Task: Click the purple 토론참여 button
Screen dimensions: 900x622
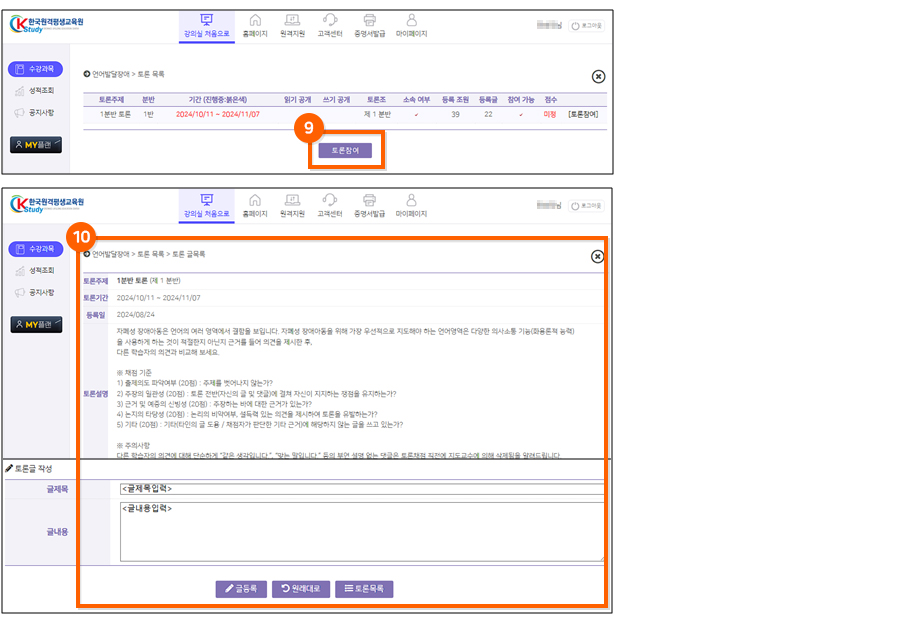Action: click(x=345, y=151)
